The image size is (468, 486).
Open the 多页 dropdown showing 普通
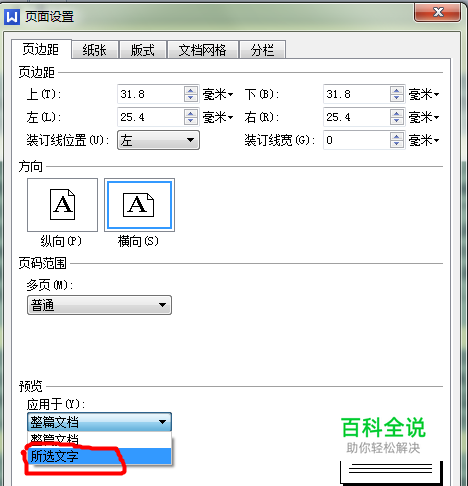point(99,305)
